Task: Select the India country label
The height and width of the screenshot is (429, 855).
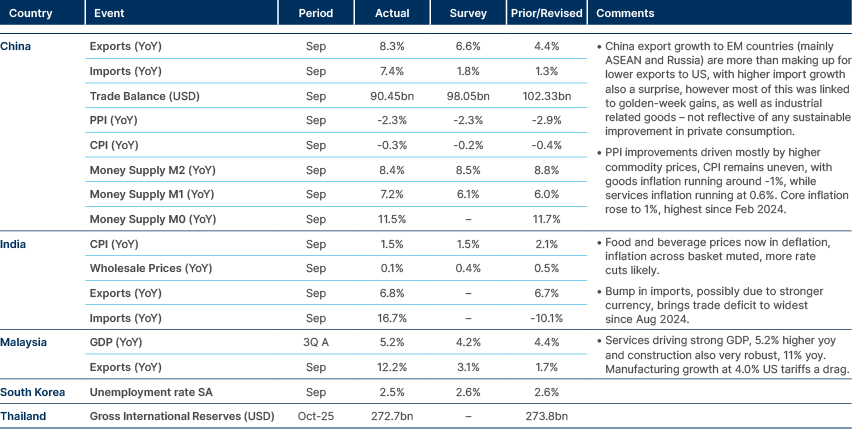Action: pos(13,243)
